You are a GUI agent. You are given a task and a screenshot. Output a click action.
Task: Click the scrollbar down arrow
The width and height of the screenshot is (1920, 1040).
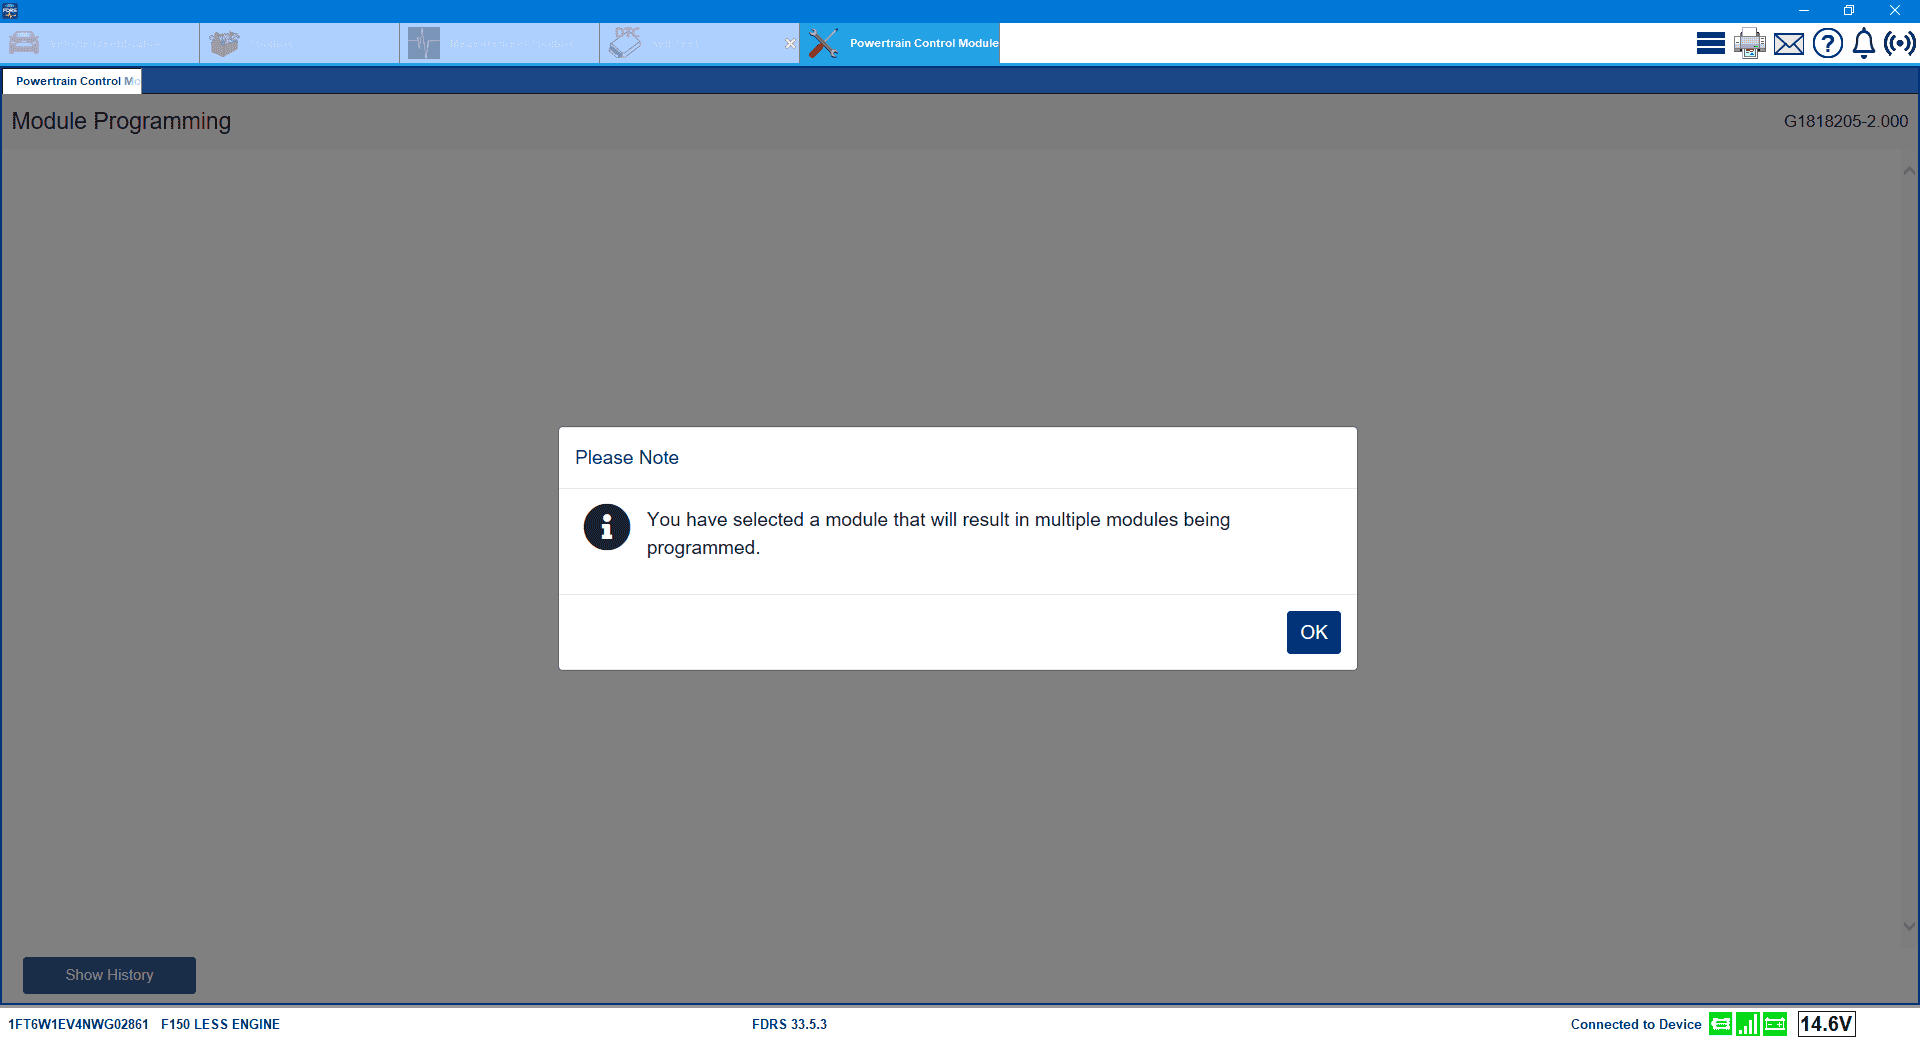click(1909, 926)
